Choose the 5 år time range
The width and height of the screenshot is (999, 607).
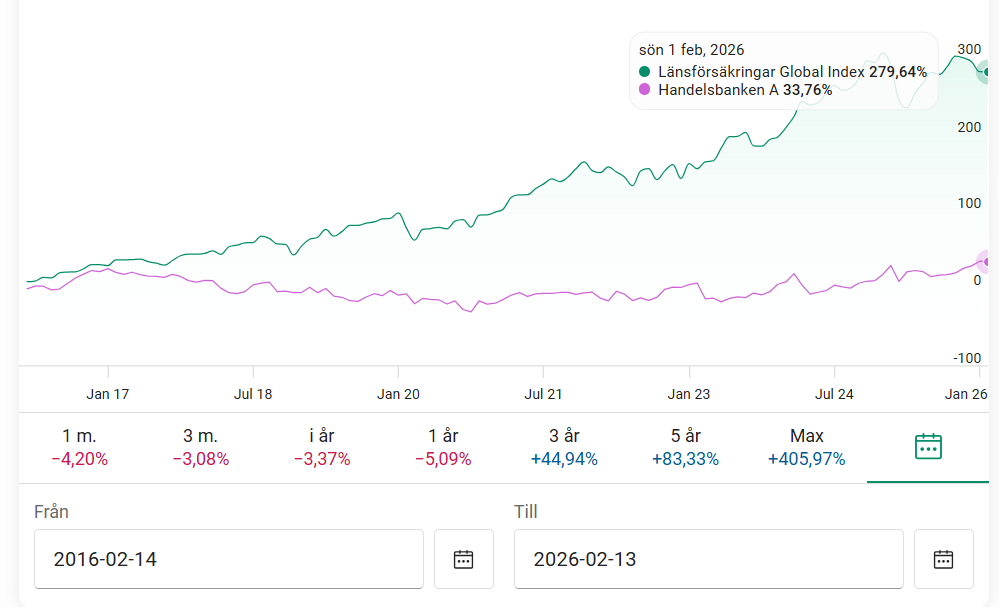click(685, 447)
